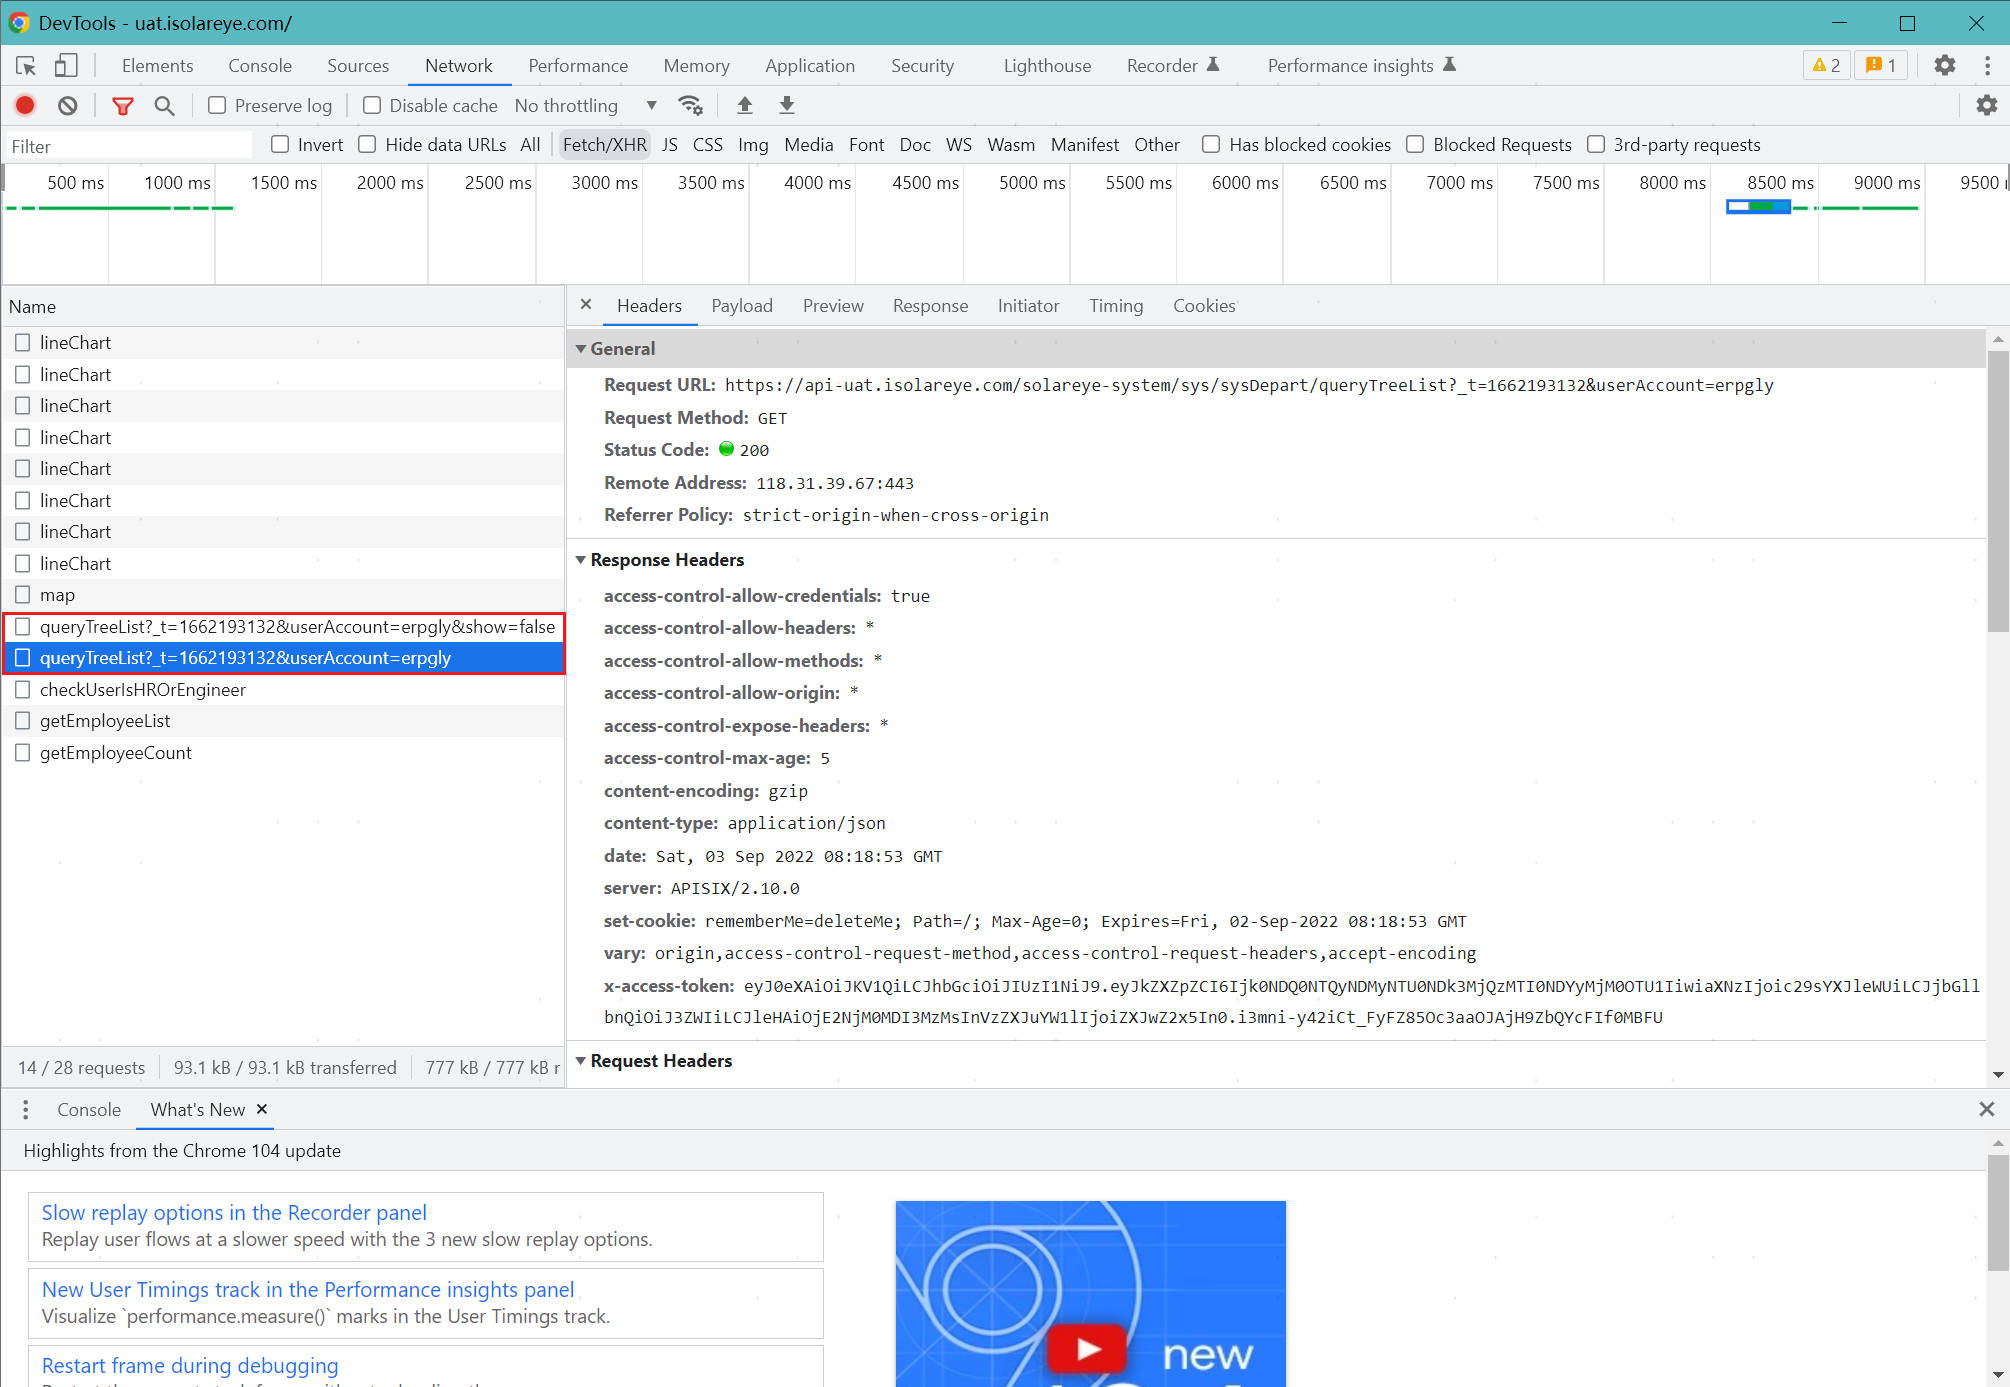Image resolution: width=2010 pixels, height=1387 pixels.
Task: Open Slow replay options Recorder link
Action: [234, 1212]
